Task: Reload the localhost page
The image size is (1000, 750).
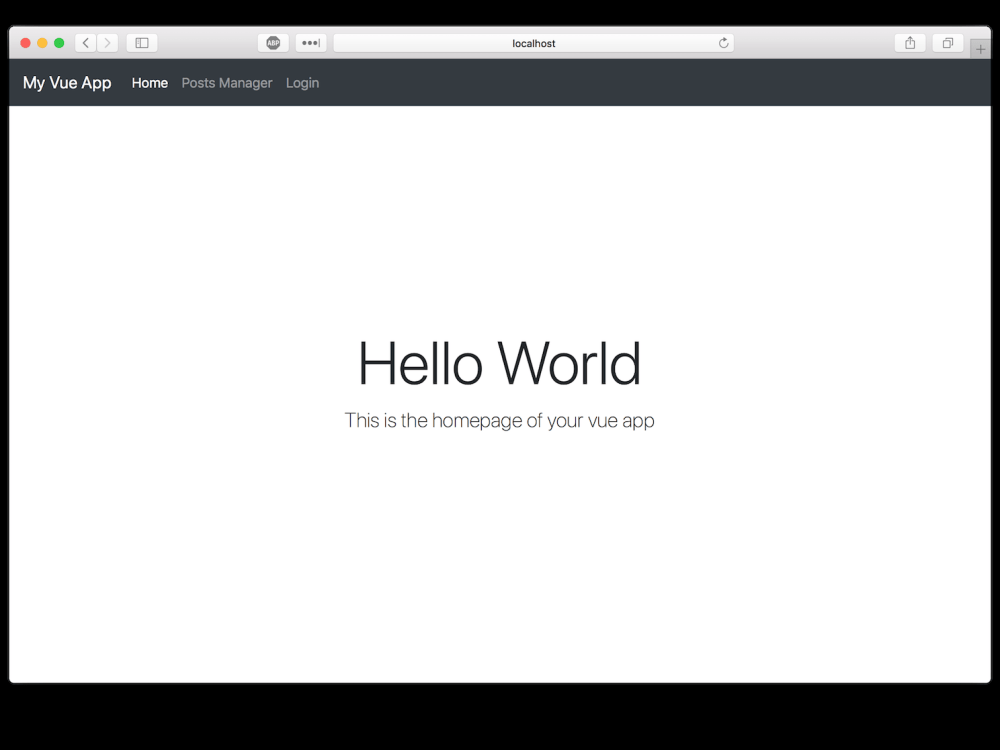Action: [723, 43]
